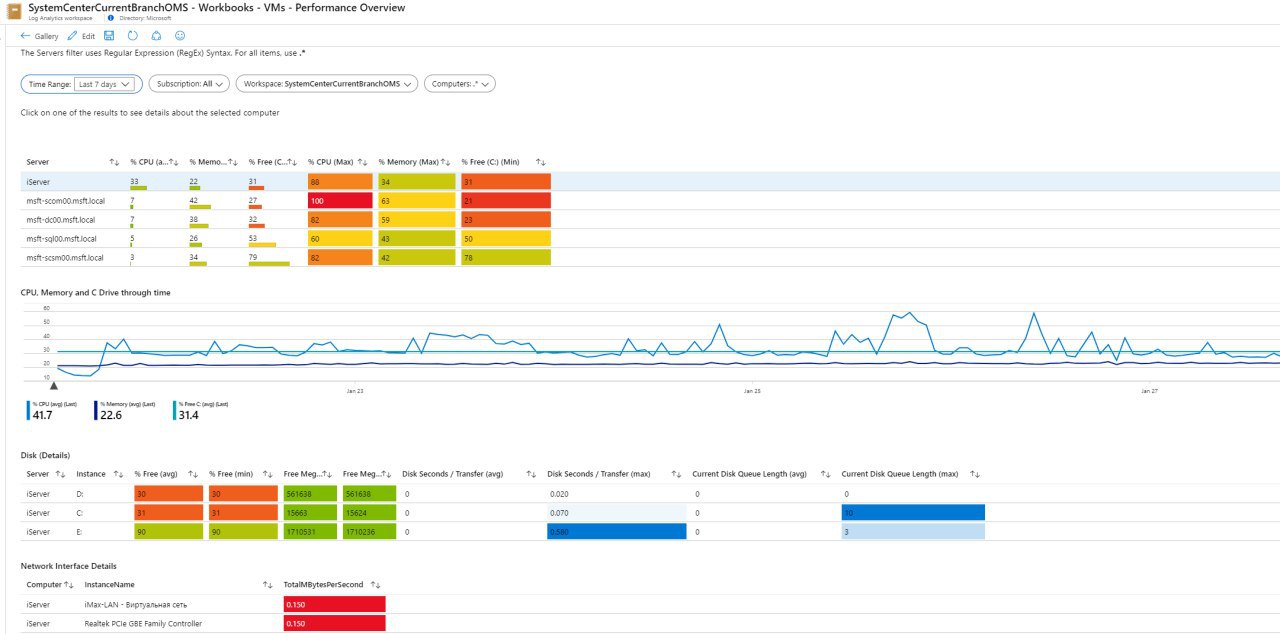Click the 0.070 Disk Seconds max cell

(616, 513)
